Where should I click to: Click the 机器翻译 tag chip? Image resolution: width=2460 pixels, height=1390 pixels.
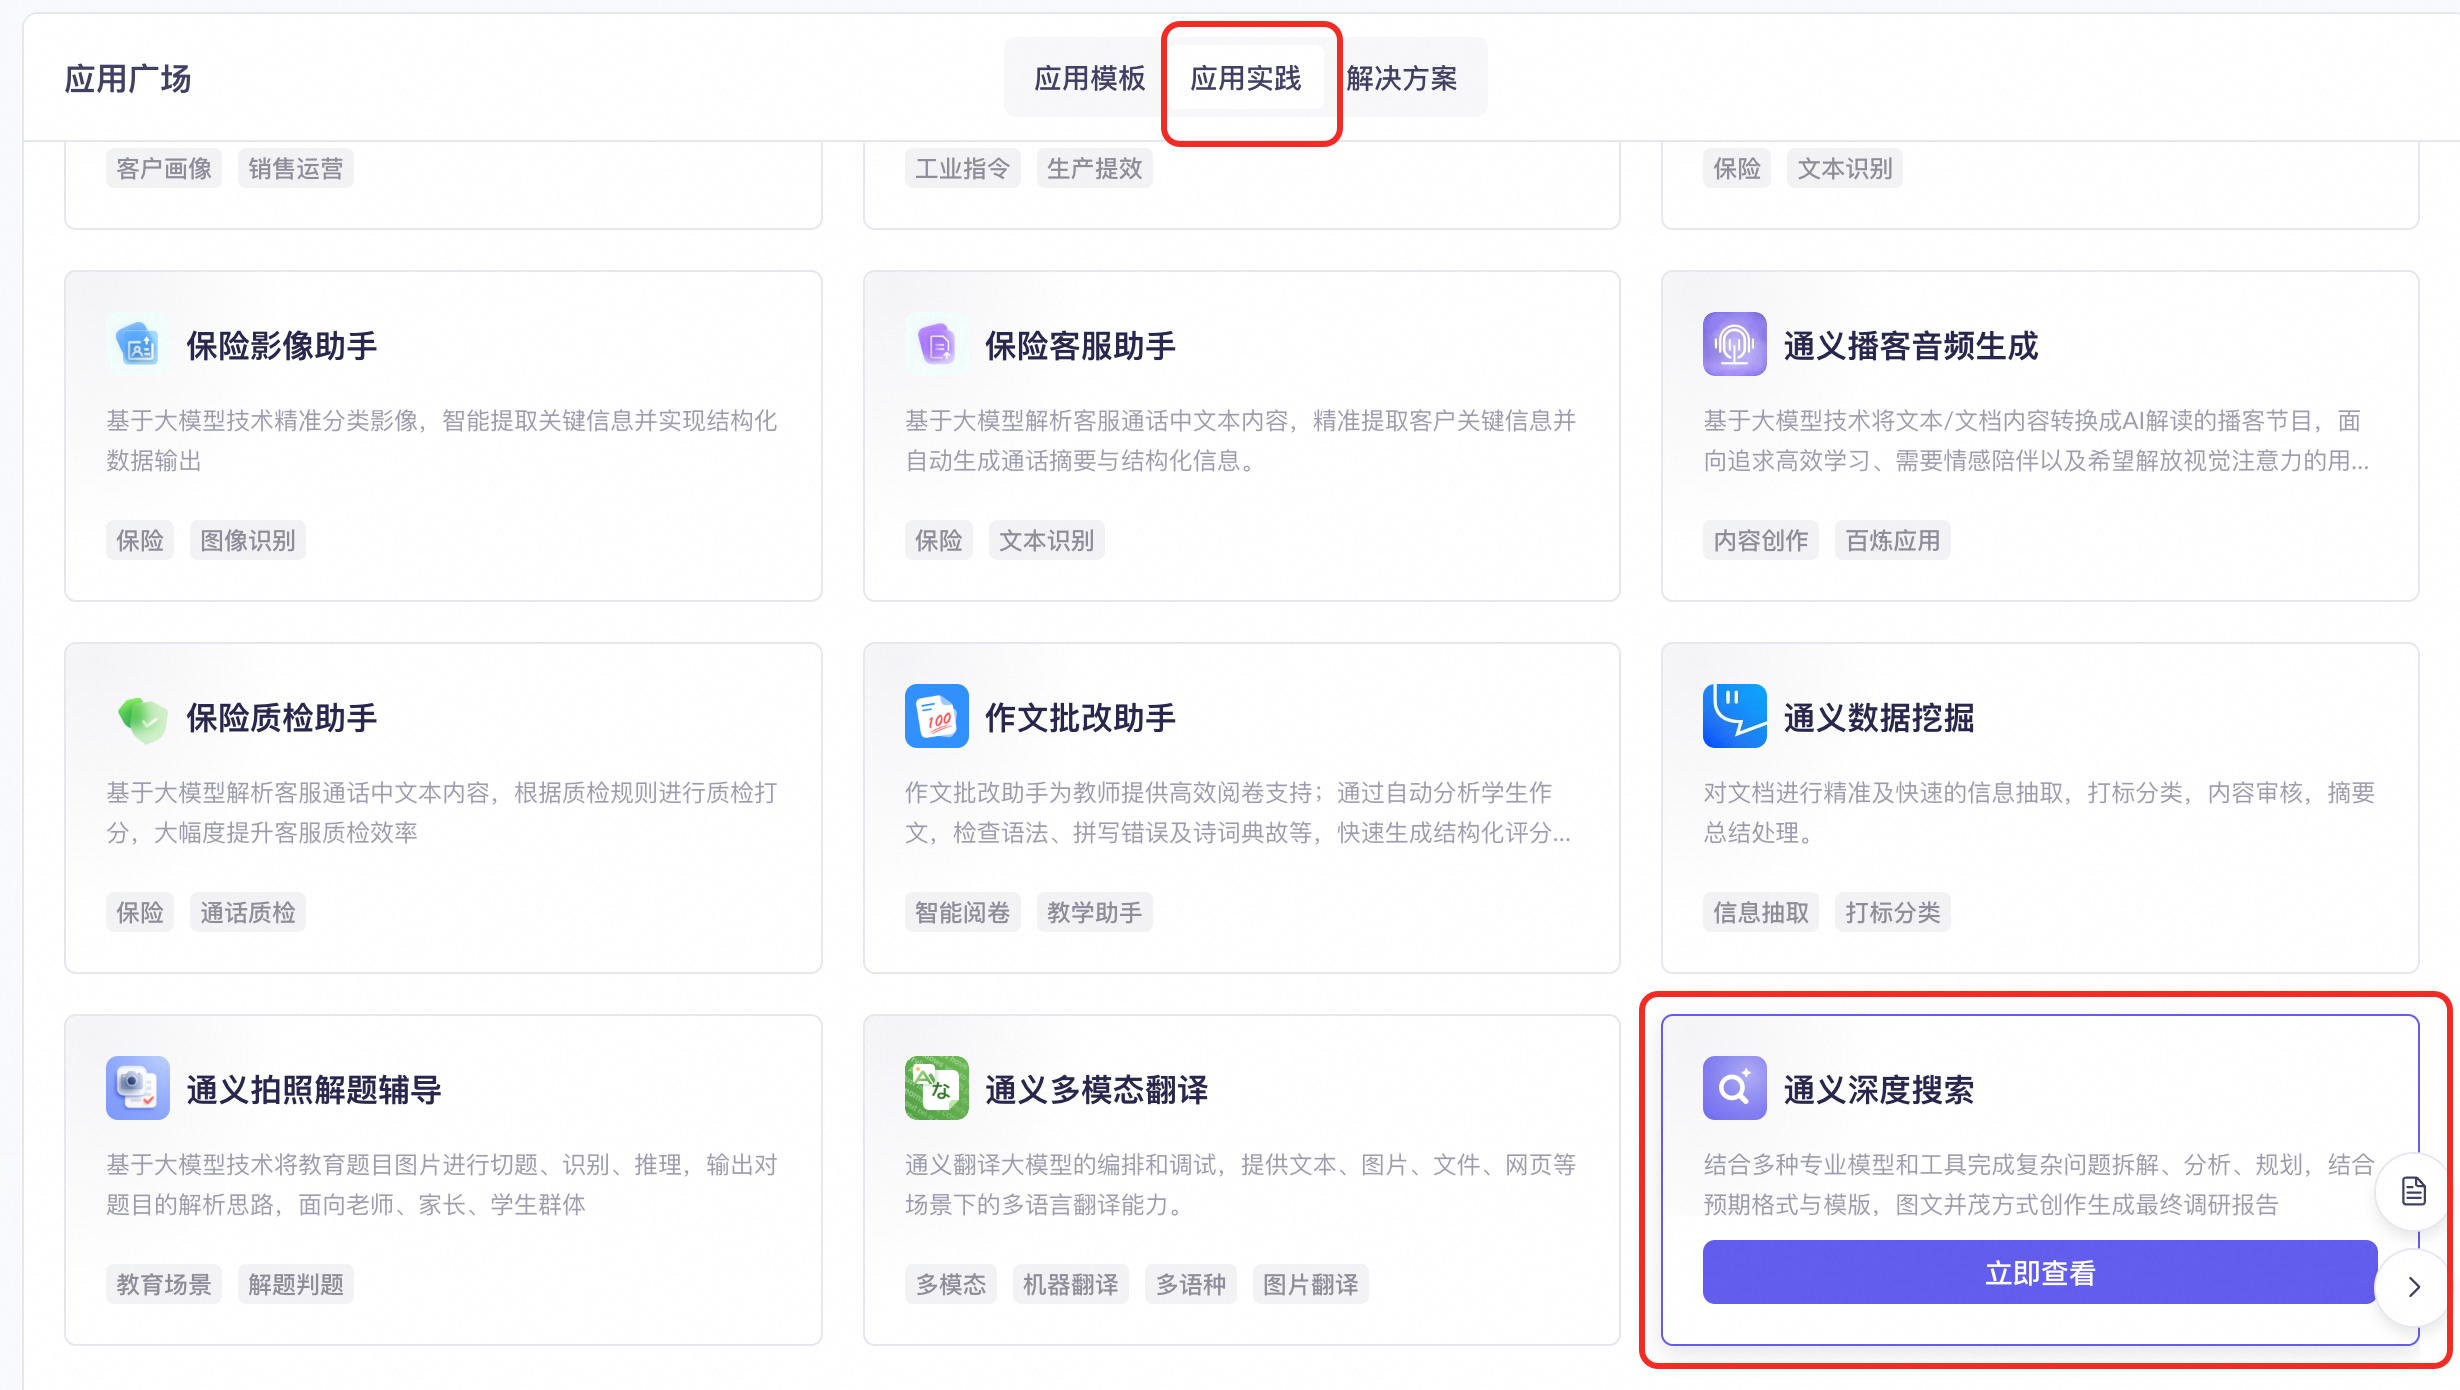point(1070,1284)
